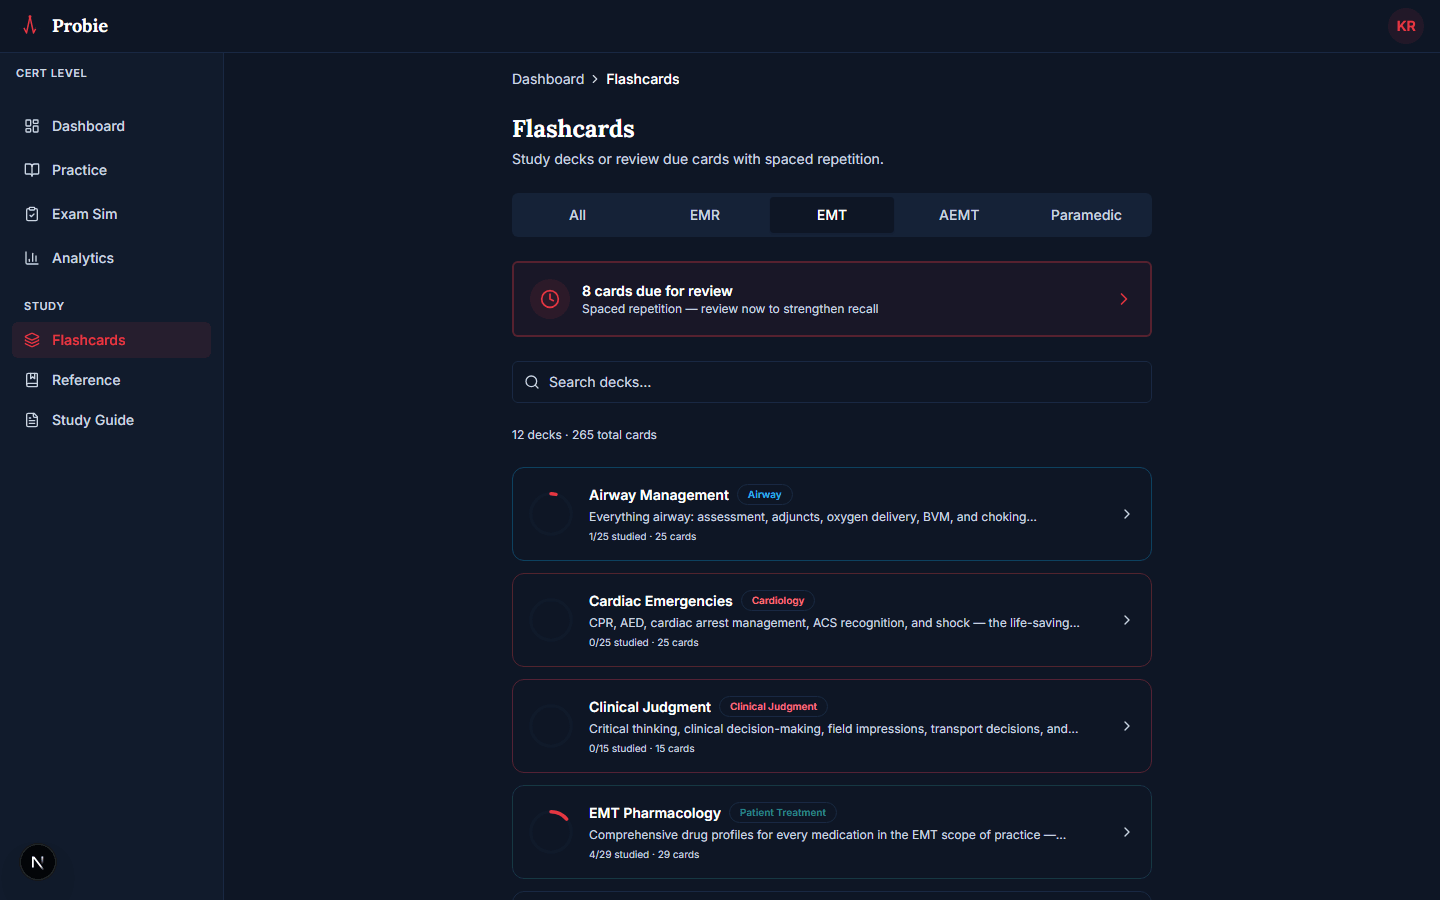Expand the Airway Management deck chevron
The width and height of the screenshot is (1440, 900).
[1126, 514]
